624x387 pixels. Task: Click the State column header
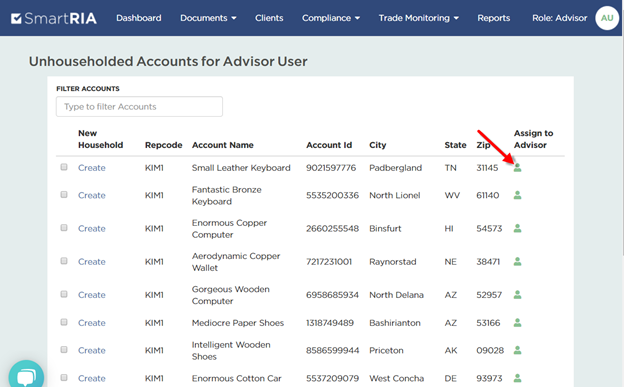pyautogui.click(x=455, y=145)
